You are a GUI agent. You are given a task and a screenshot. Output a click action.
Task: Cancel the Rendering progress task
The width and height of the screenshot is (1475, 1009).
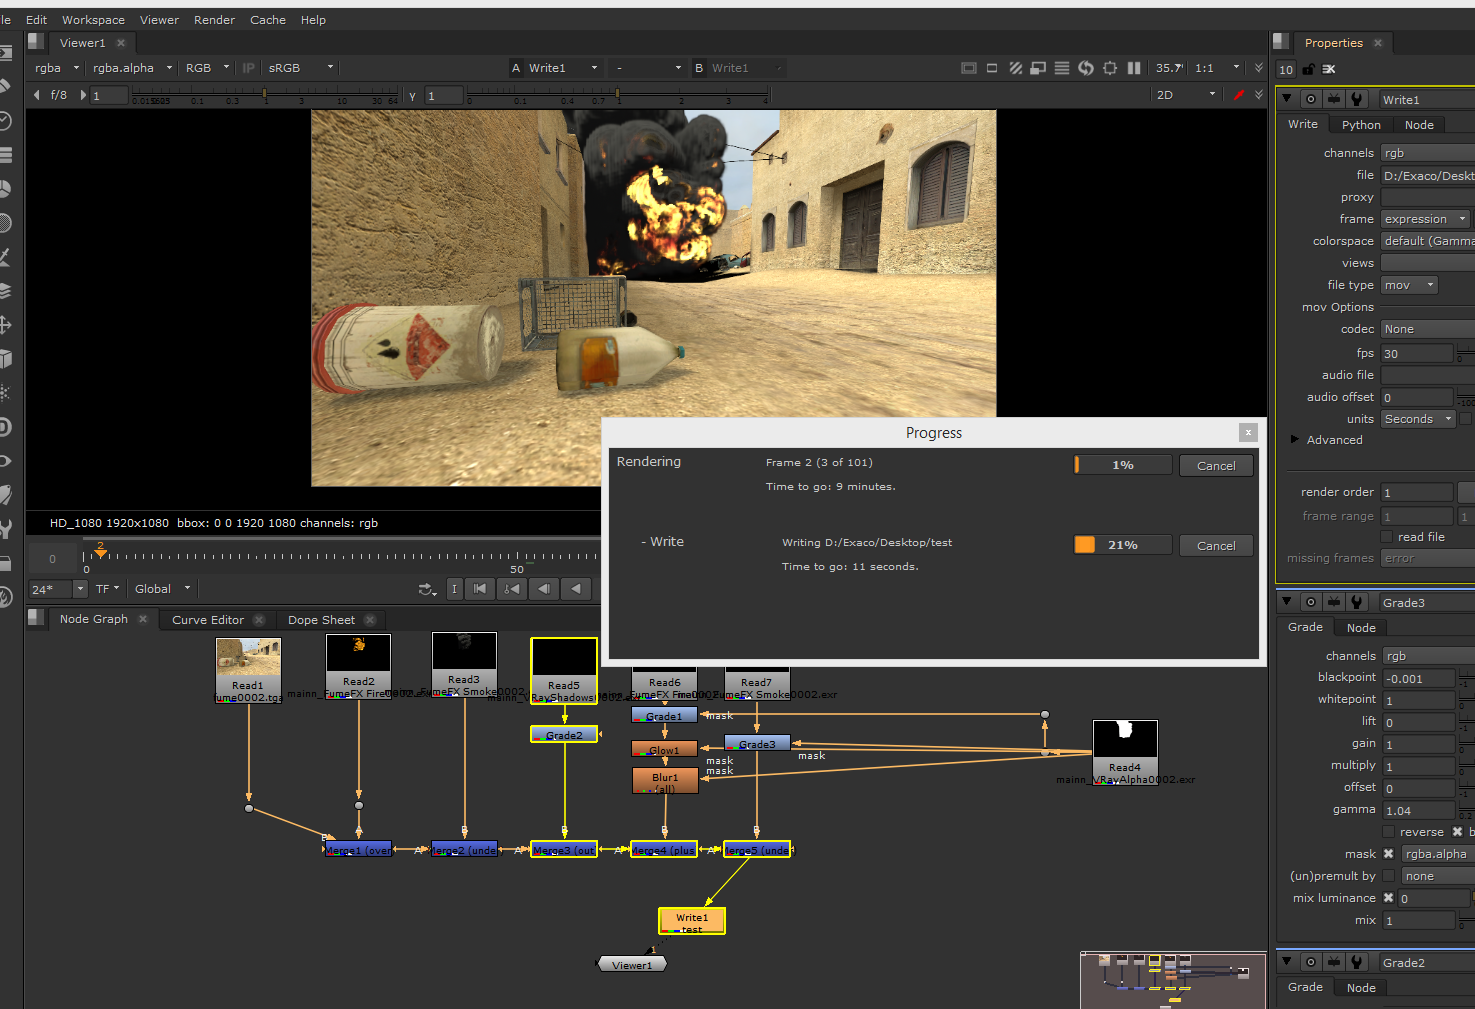pyautogui.click(x=1216, y=465)
